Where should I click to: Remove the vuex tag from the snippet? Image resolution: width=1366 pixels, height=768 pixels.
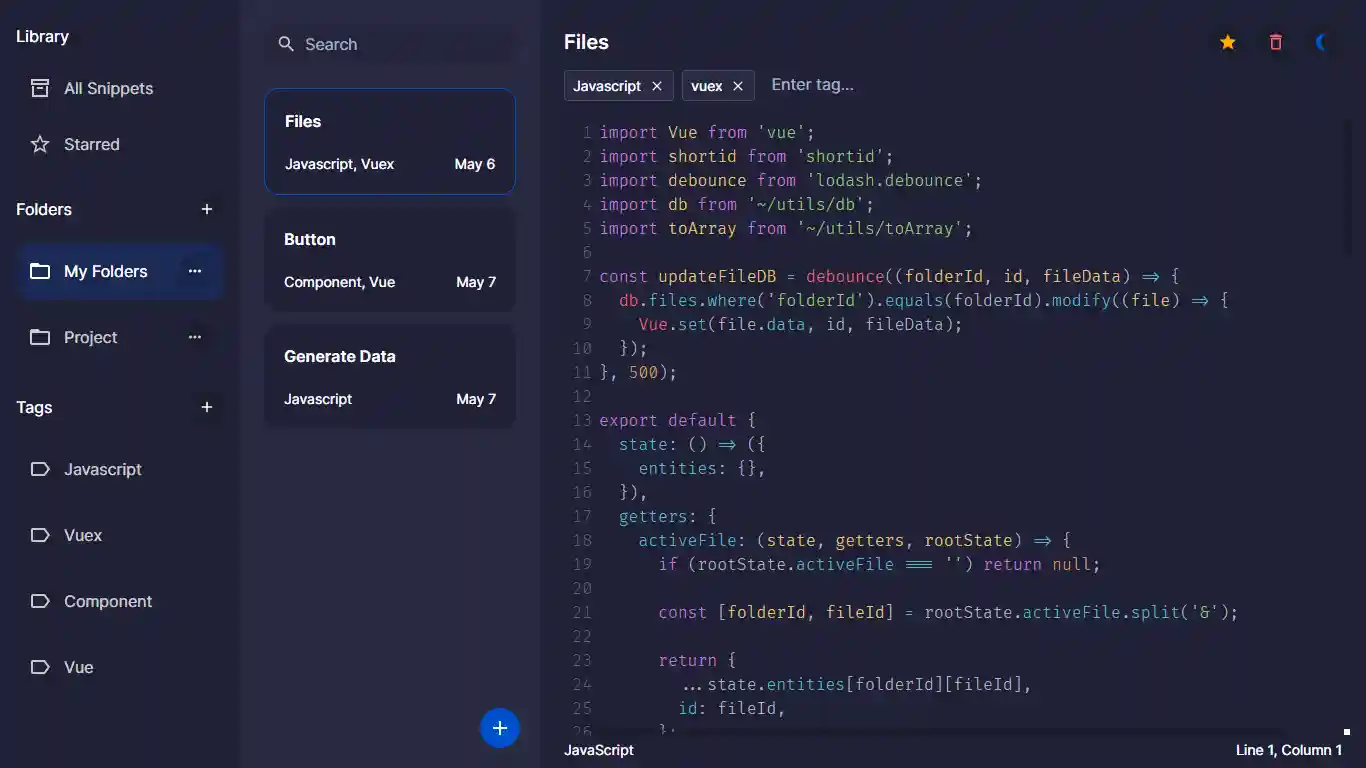[x=738, y=86]
